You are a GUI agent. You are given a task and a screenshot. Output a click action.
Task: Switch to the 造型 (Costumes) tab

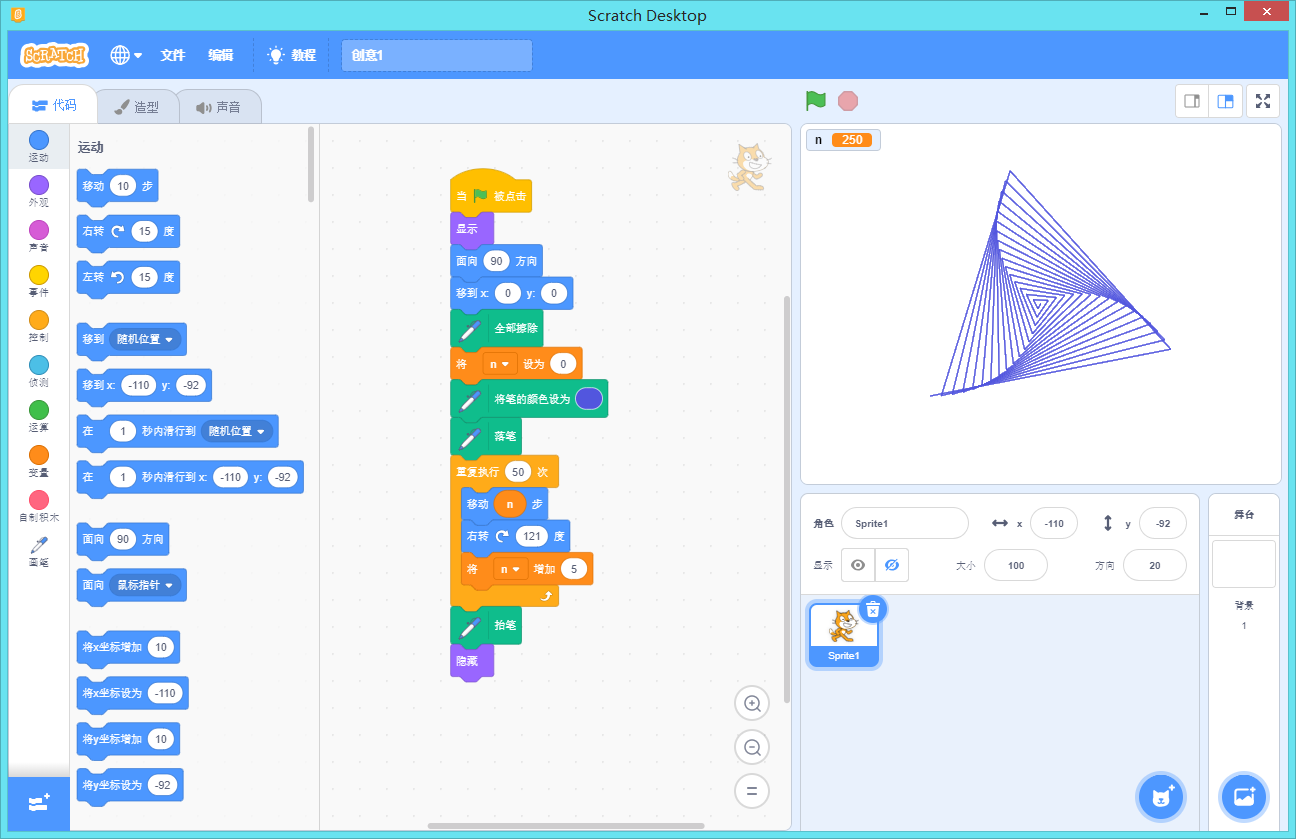click(137, 106)
